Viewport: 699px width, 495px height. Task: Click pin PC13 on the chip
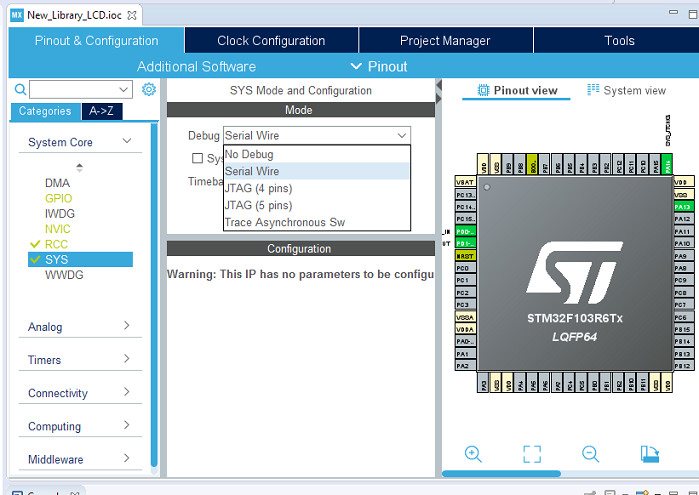tap(465, 194)
